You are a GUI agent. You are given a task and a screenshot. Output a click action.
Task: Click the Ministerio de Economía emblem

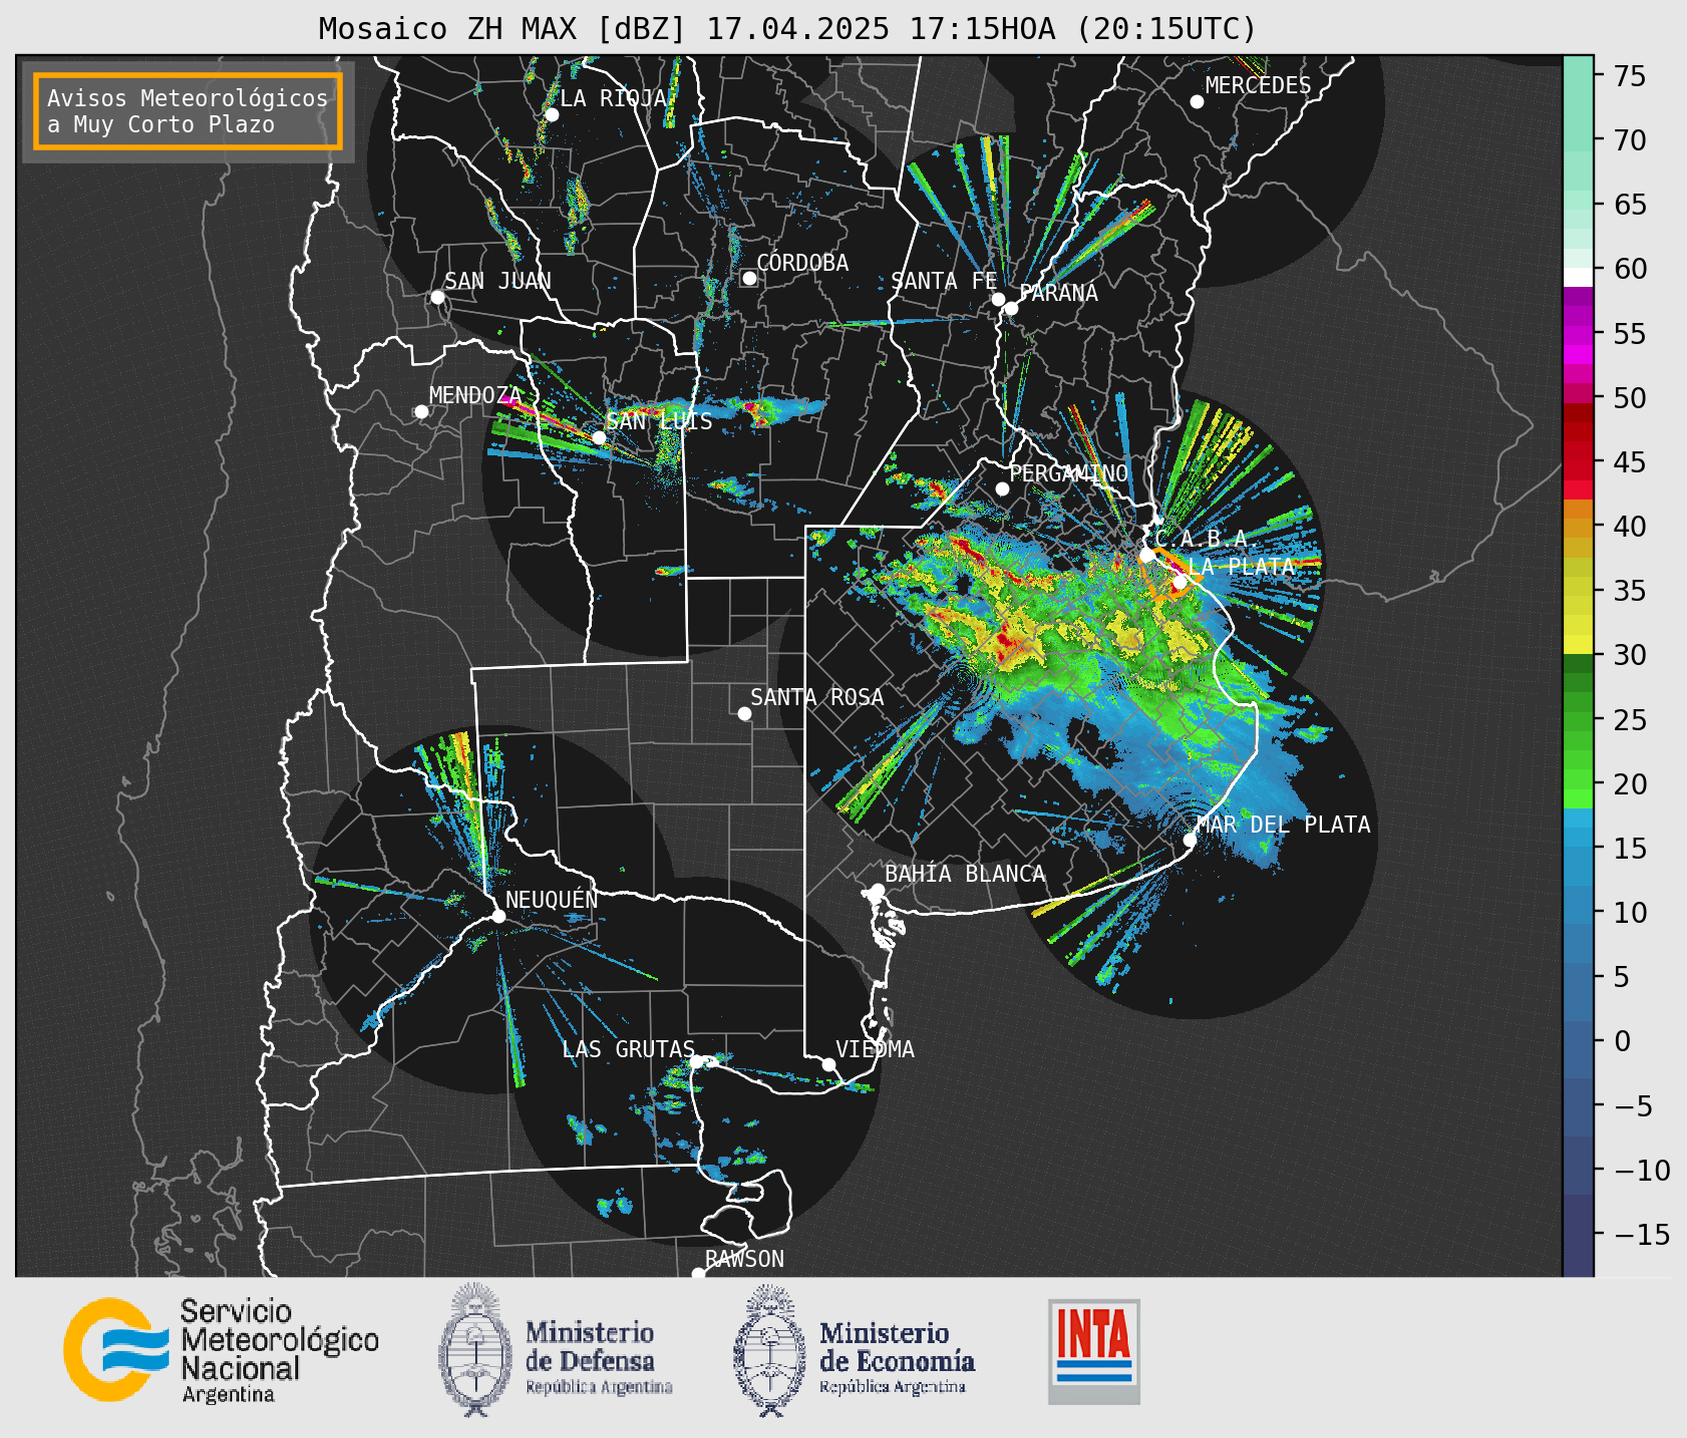coord(769,1349)
